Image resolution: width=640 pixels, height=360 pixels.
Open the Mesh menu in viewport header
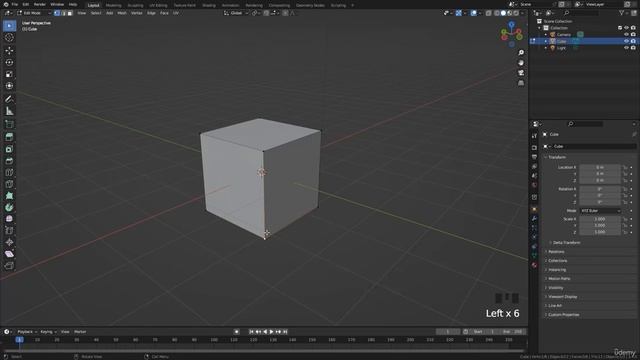click(x=122, y=13)
